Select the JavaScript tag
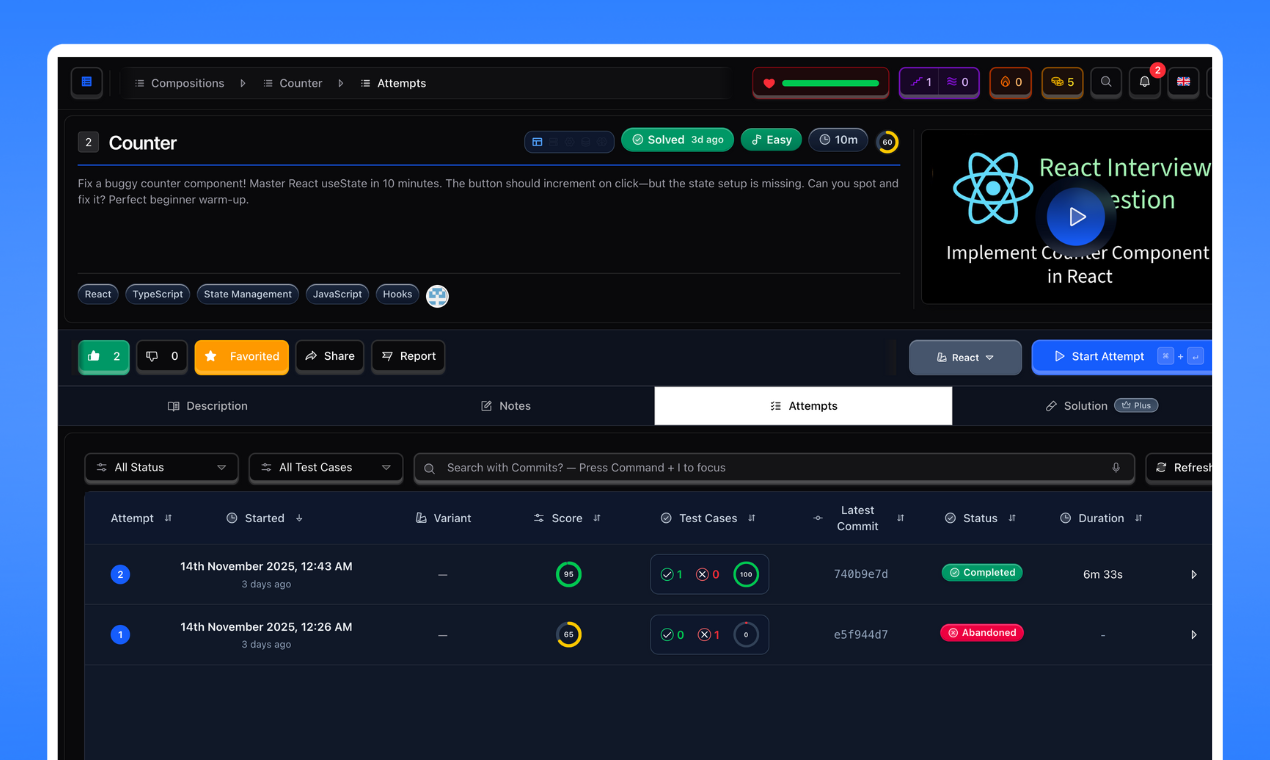1270x760 pixels. pyautogui.click(x=337, y=294)
